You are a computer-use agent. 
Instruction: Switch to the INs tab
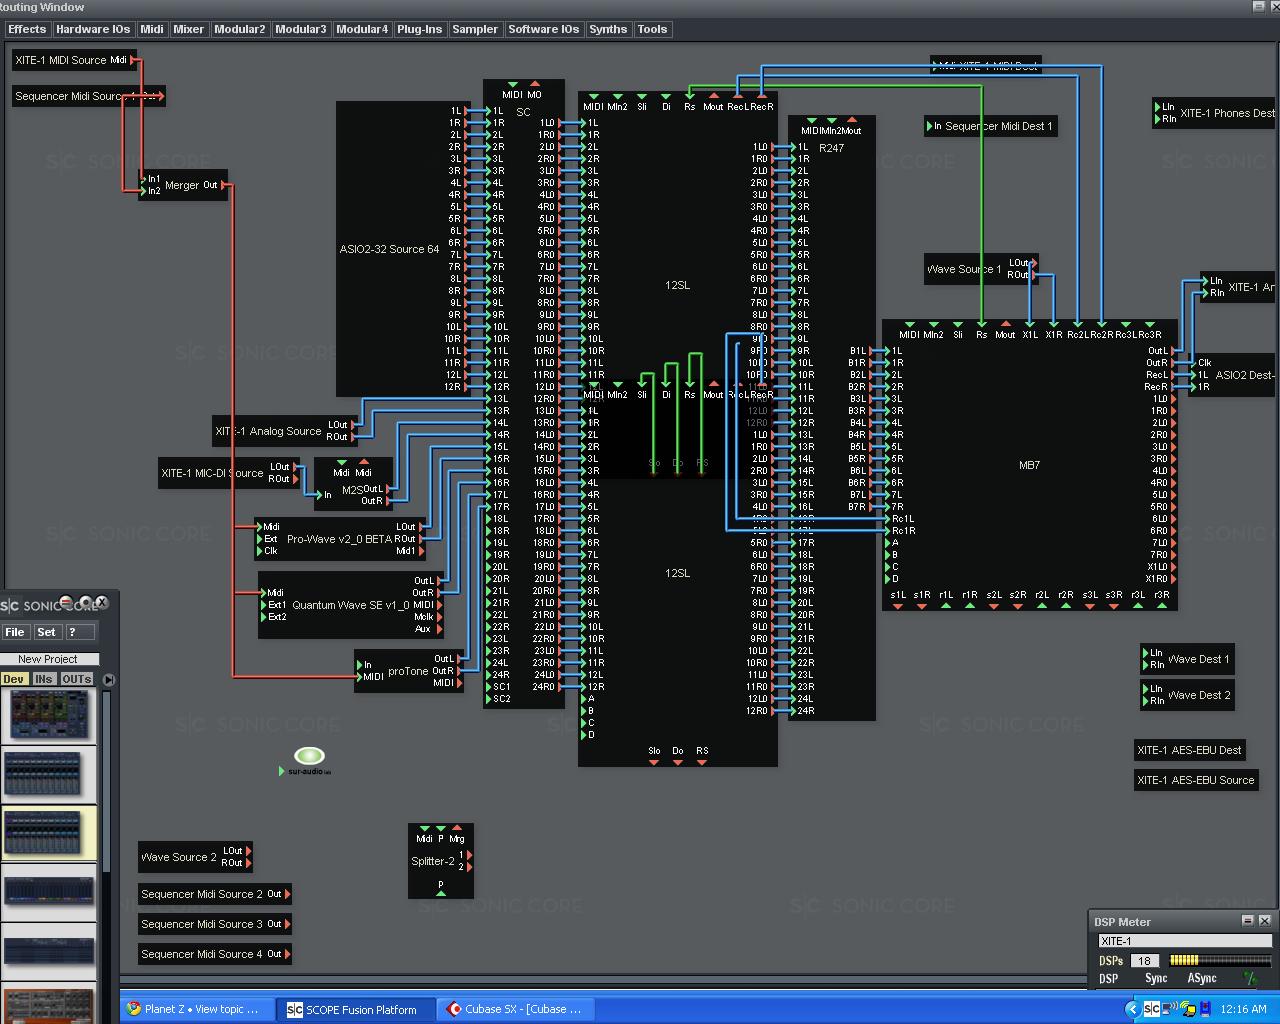click(x=44, y=679)
